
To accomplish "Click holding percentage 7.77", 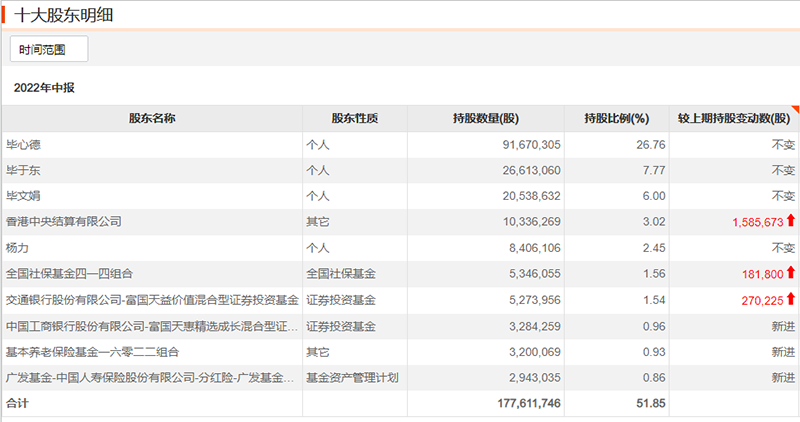I will [654, 170].
